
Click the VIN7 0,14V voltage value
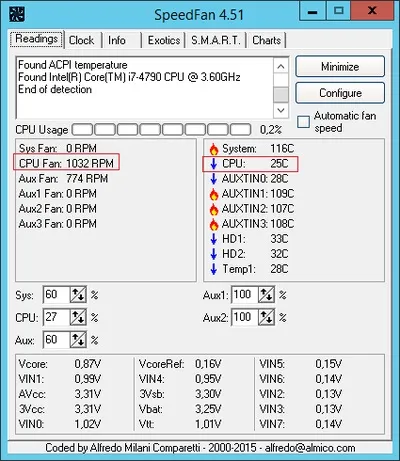pos(329,424)
